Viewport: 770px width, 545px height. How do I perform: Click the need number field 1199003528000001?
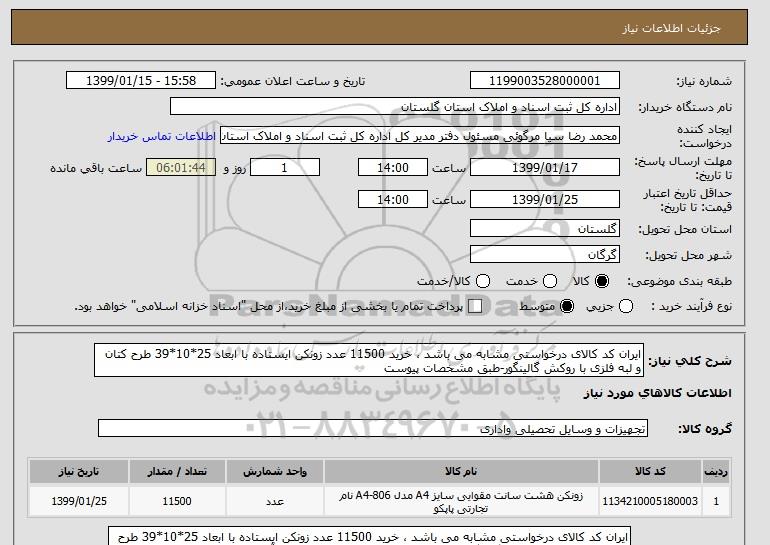545,81
